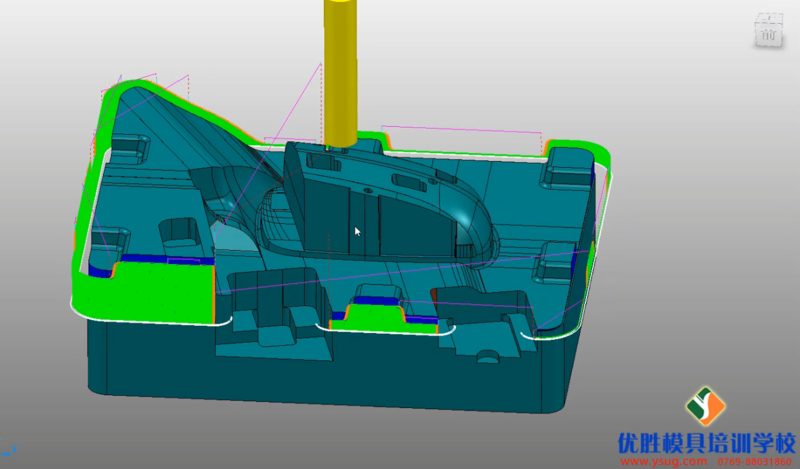Select the square pocket left of the core

(181, 231)
